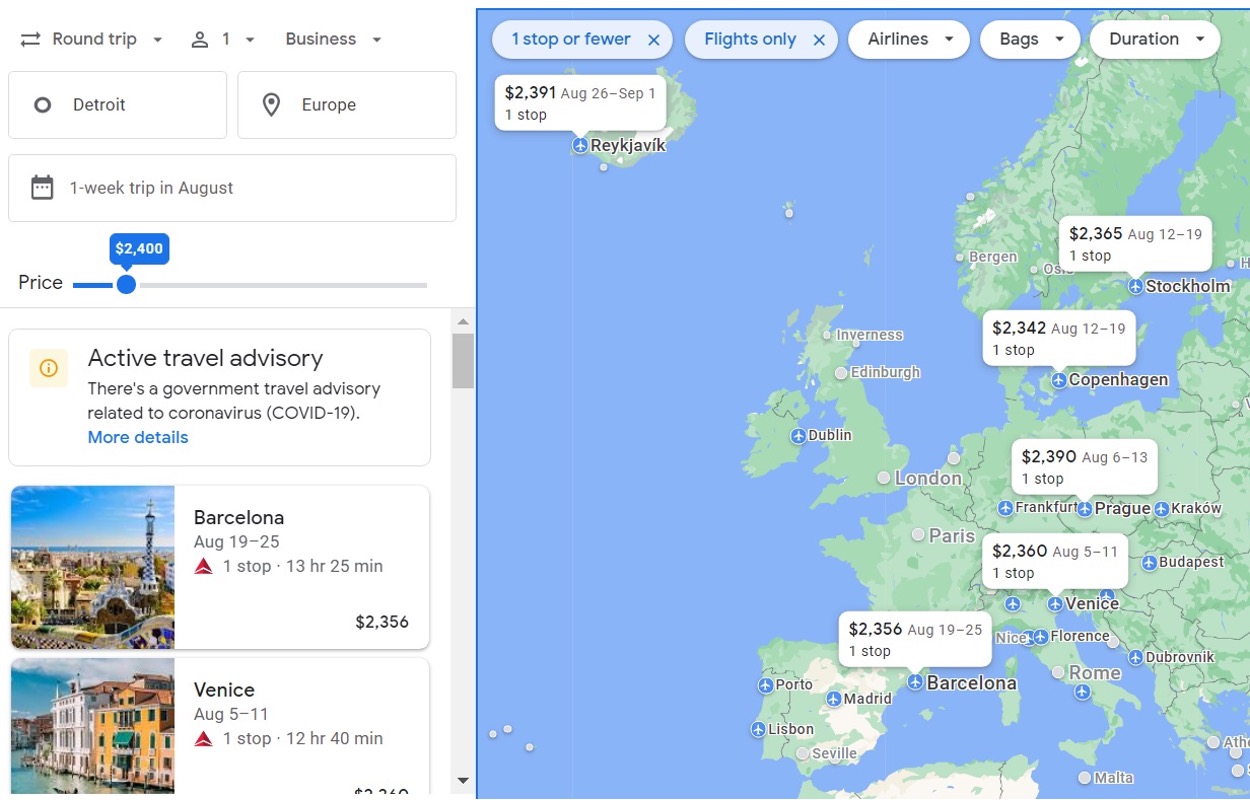Screen dimensions: 1250x800
Task: Click the Stockholm airport pin
Action: click(x=1135, y=287)
